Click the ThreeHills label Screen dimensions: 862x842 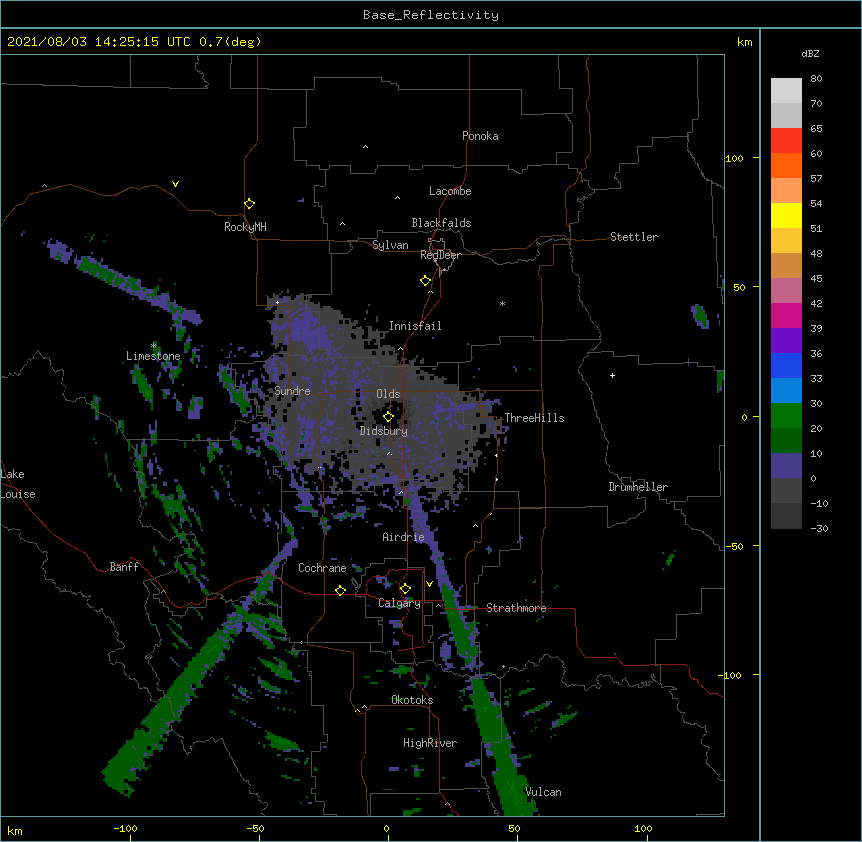(534, 418)
